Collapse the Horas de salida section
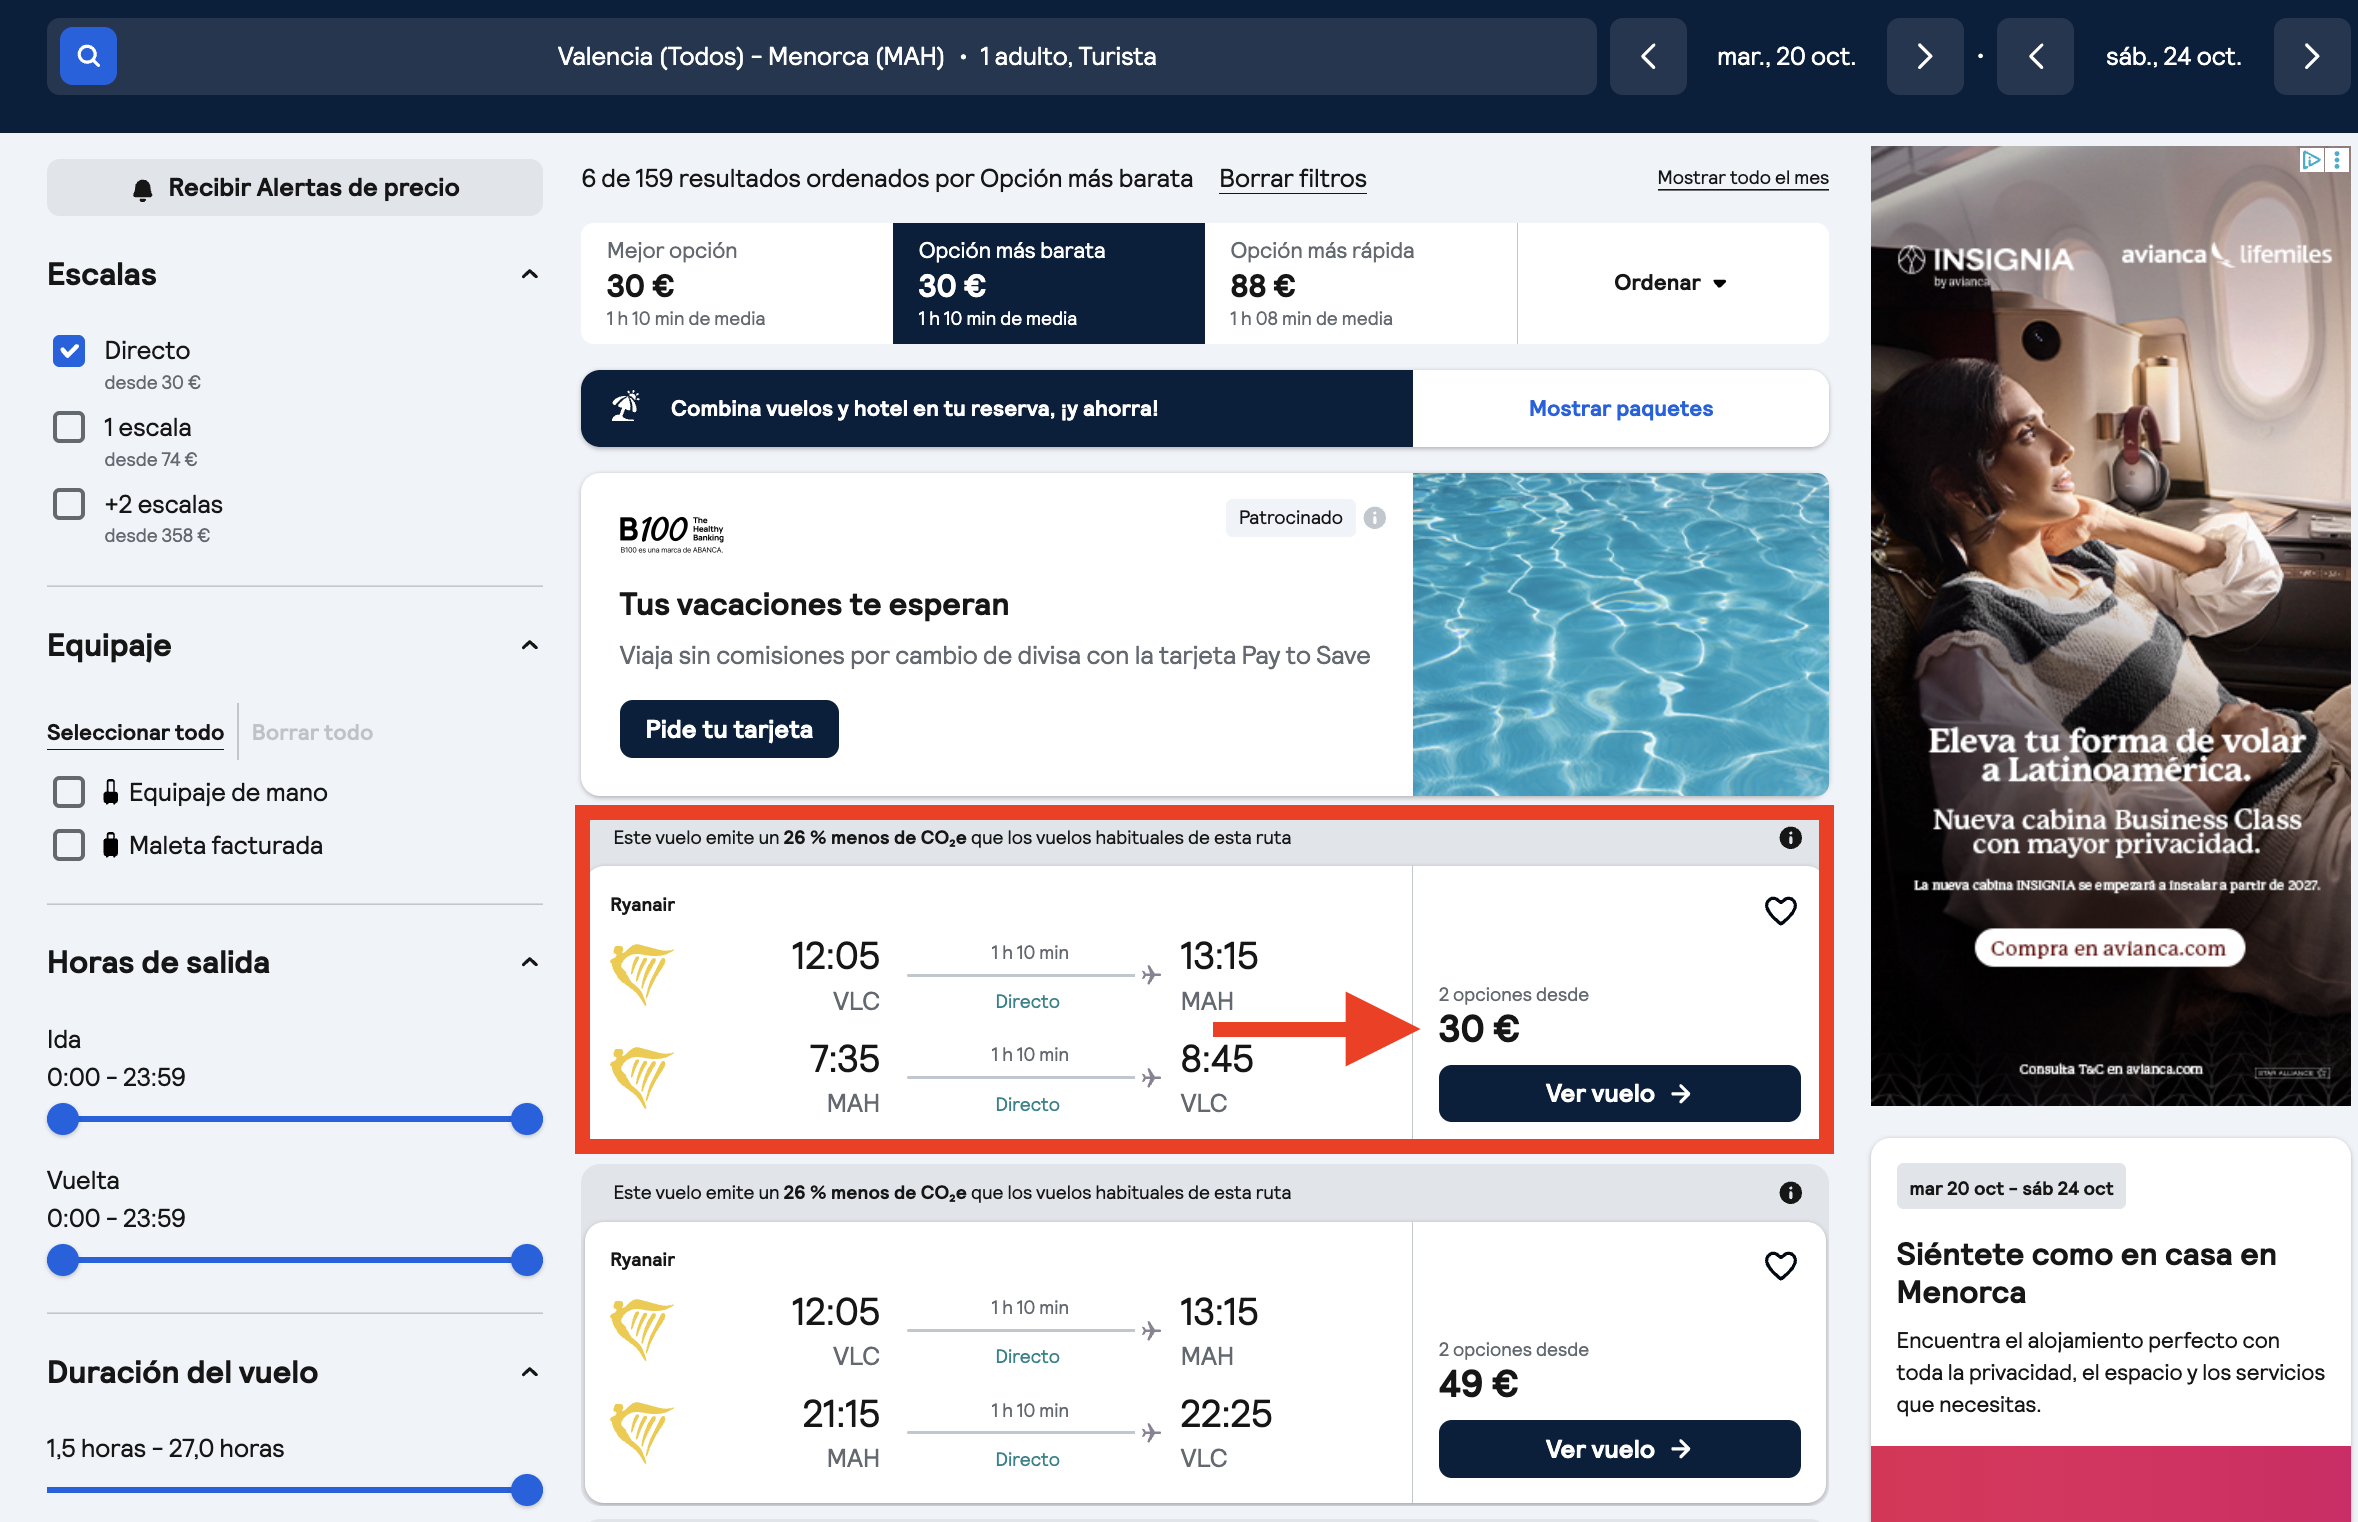Image resolution: width=2358 pixels, height=1522 pixels. (x=530, y=962)
